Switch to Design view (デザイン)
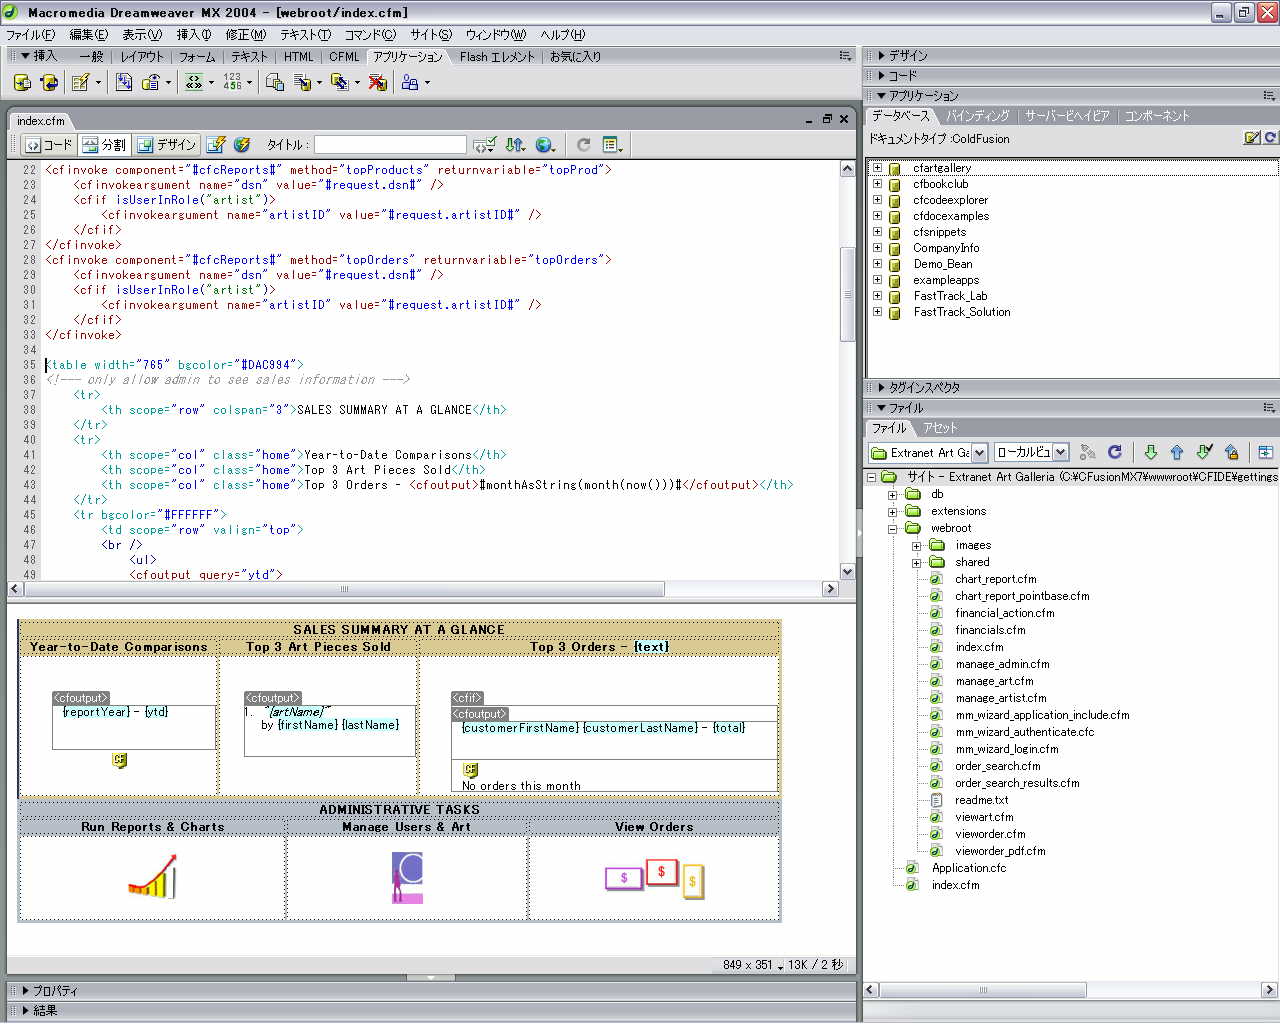The image size is (1280, 1024). [167, 145]
